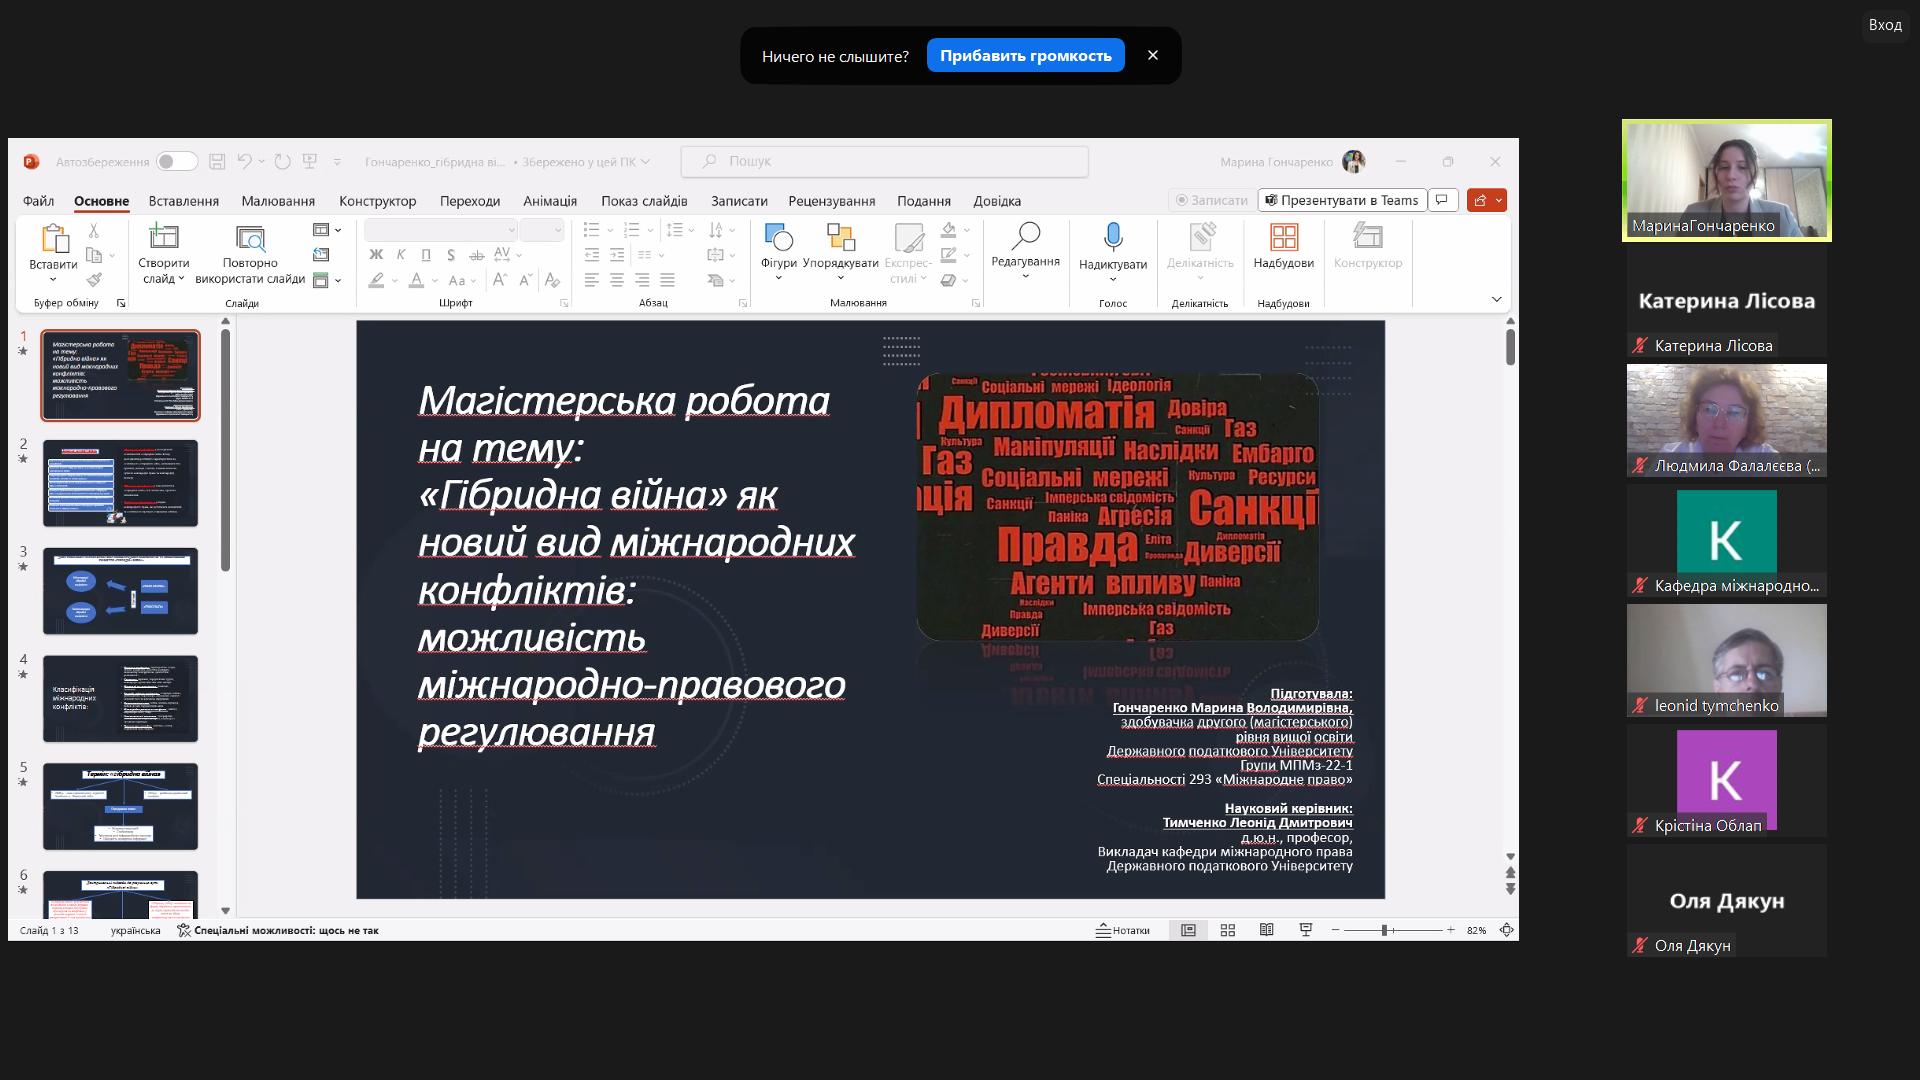Screen dimensions: 1920x1080
Task: Click the Cut scissors icon
Action: tap(94, 231)
